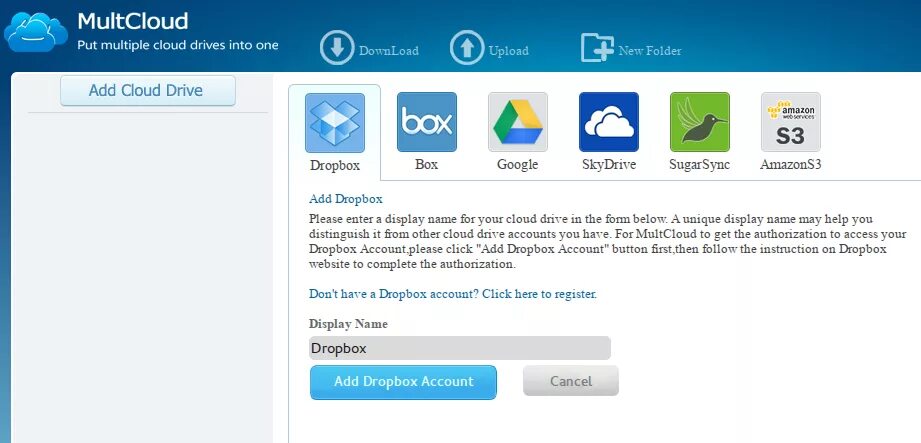This screenshot has height=443, width=921.
Task: Switch to the Box tab label
Action: tap(426, 165)
